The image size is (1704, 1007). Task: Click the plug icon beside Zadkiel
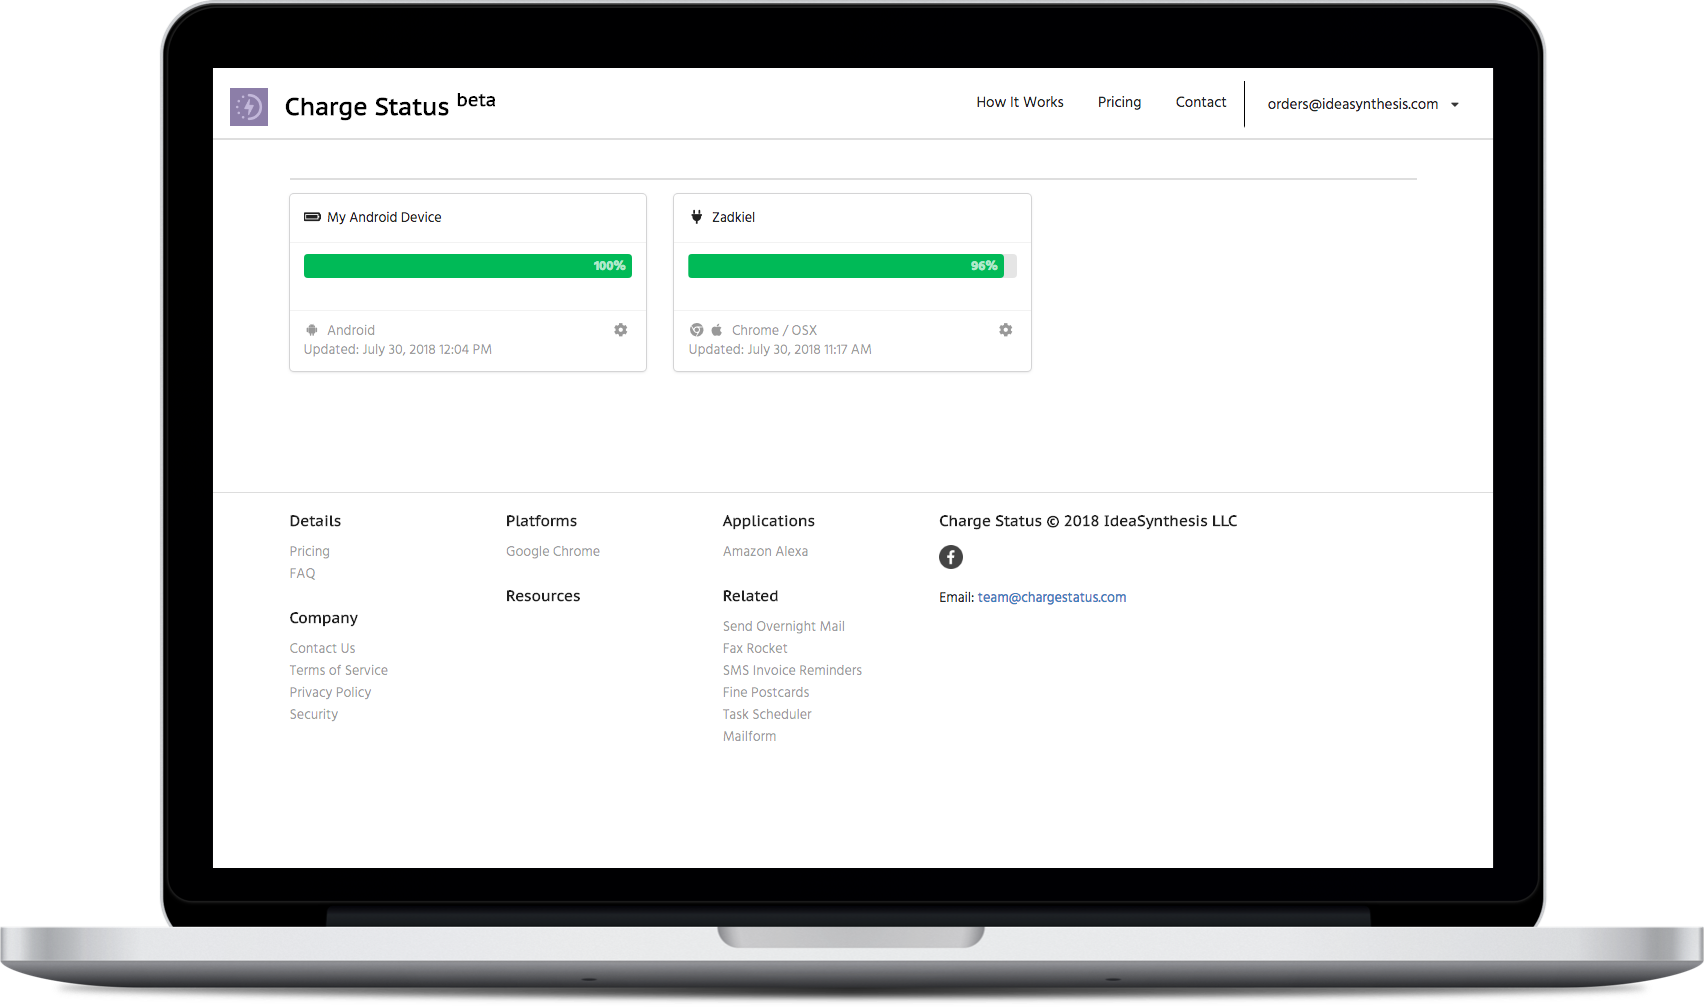click(x=697, y=217)
